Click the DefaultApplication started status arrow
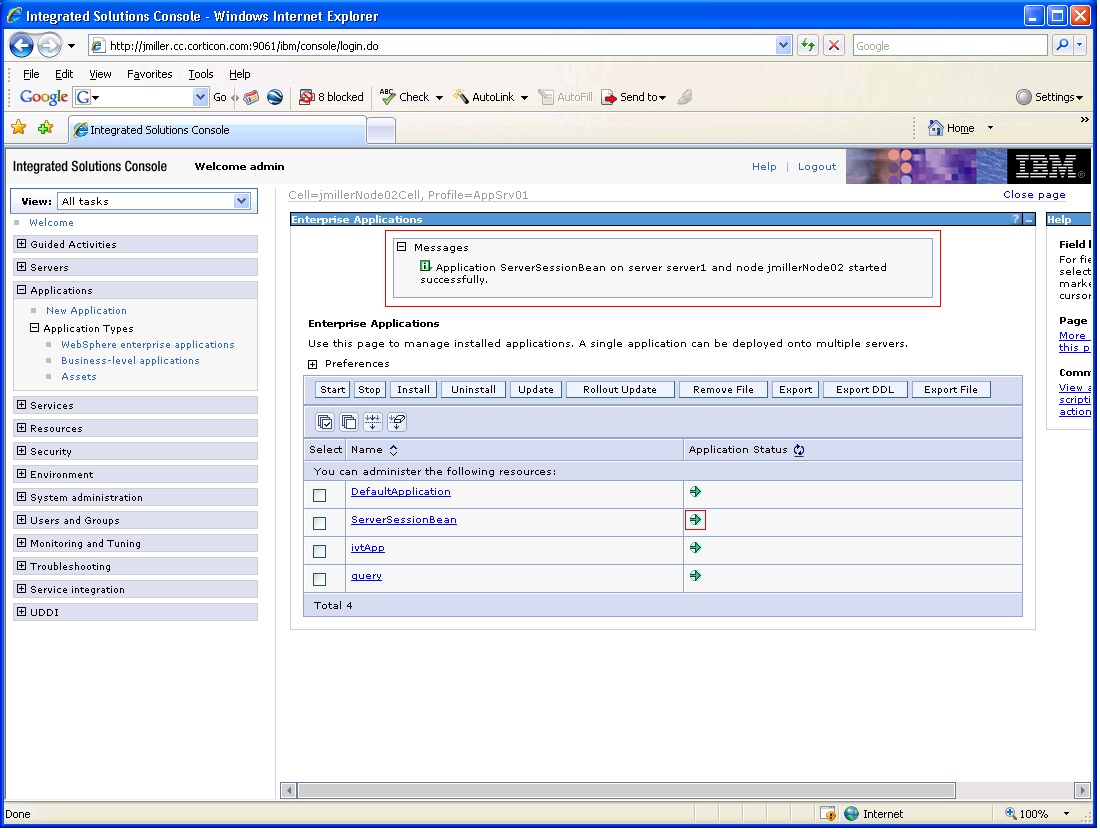This screenshot has width=1100, height=832. pos(695,492)
